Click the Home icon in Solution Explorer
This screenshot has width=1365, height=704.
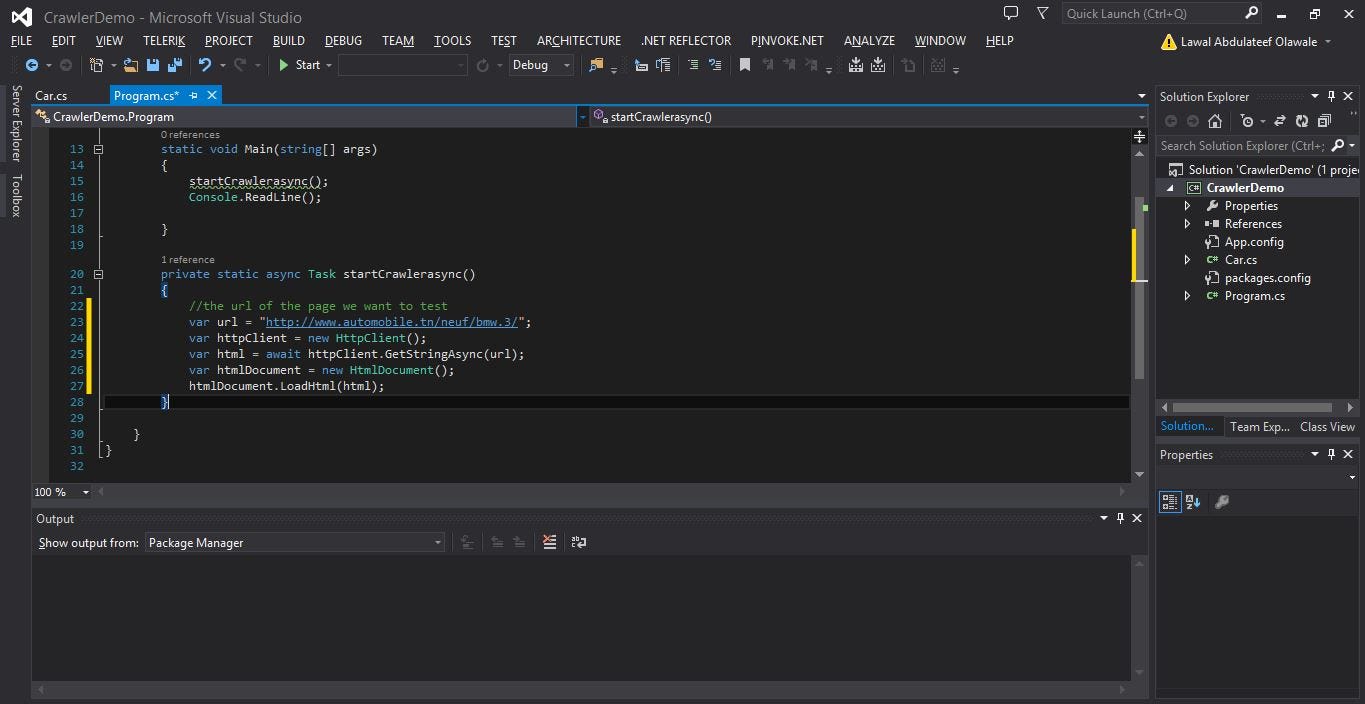1214,121
